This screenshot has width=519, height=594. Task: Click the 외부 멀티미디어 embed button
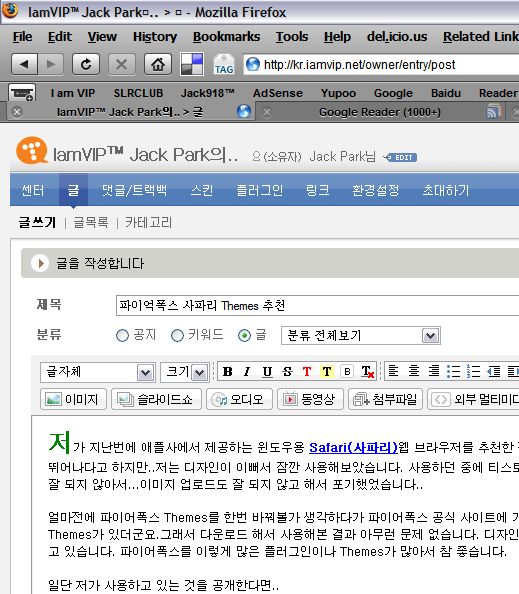click(x=473, y=399)
